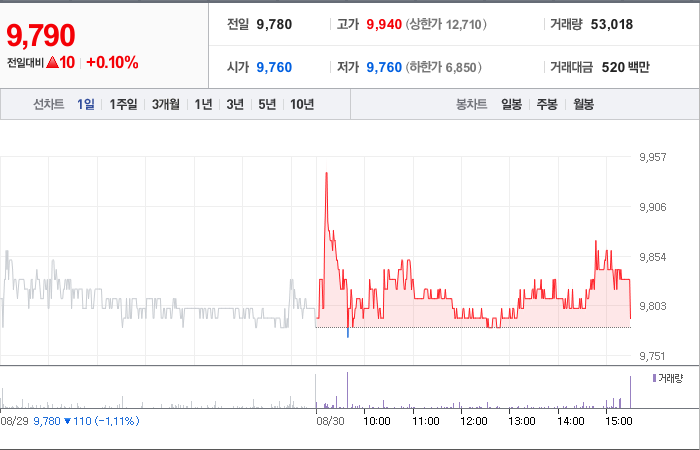Image resolution: width=700 pixels, height=450 pixels.
Task: Click the blue low-price marker on chart
Action: click(x=348, y=333)
